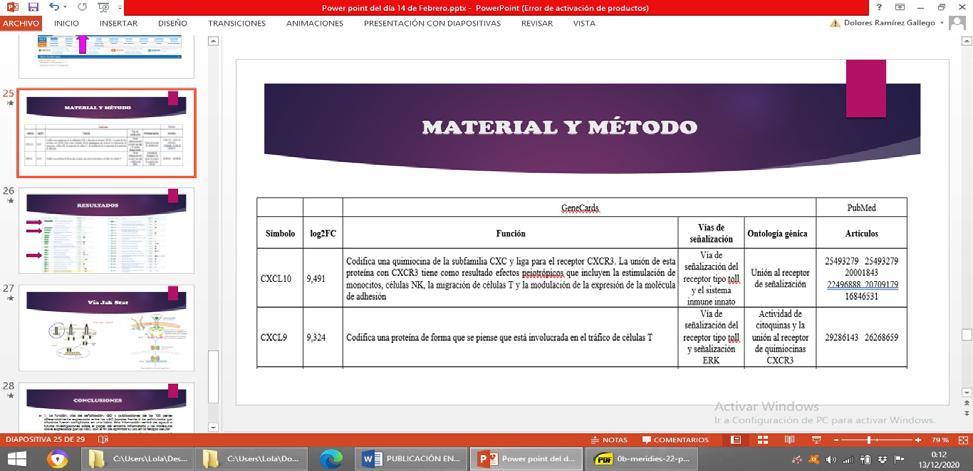Click the Artículos column header
Screen dimensions: 973x471
[861, 233]
